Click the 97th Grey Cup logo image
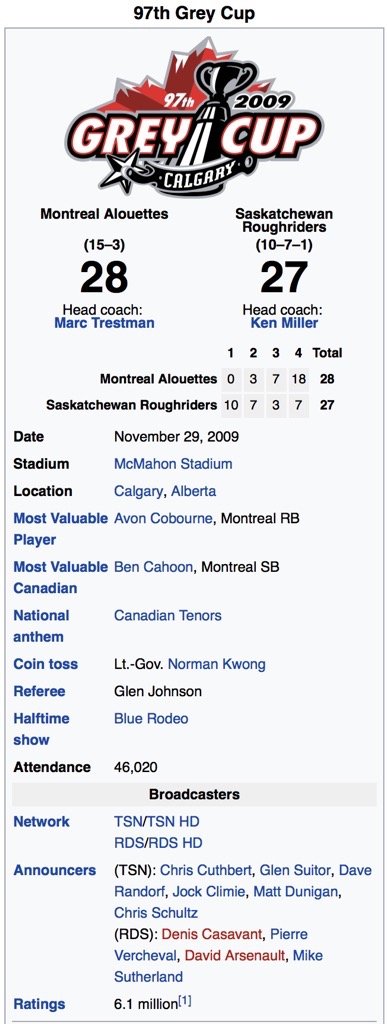 (x=193, y=116)
